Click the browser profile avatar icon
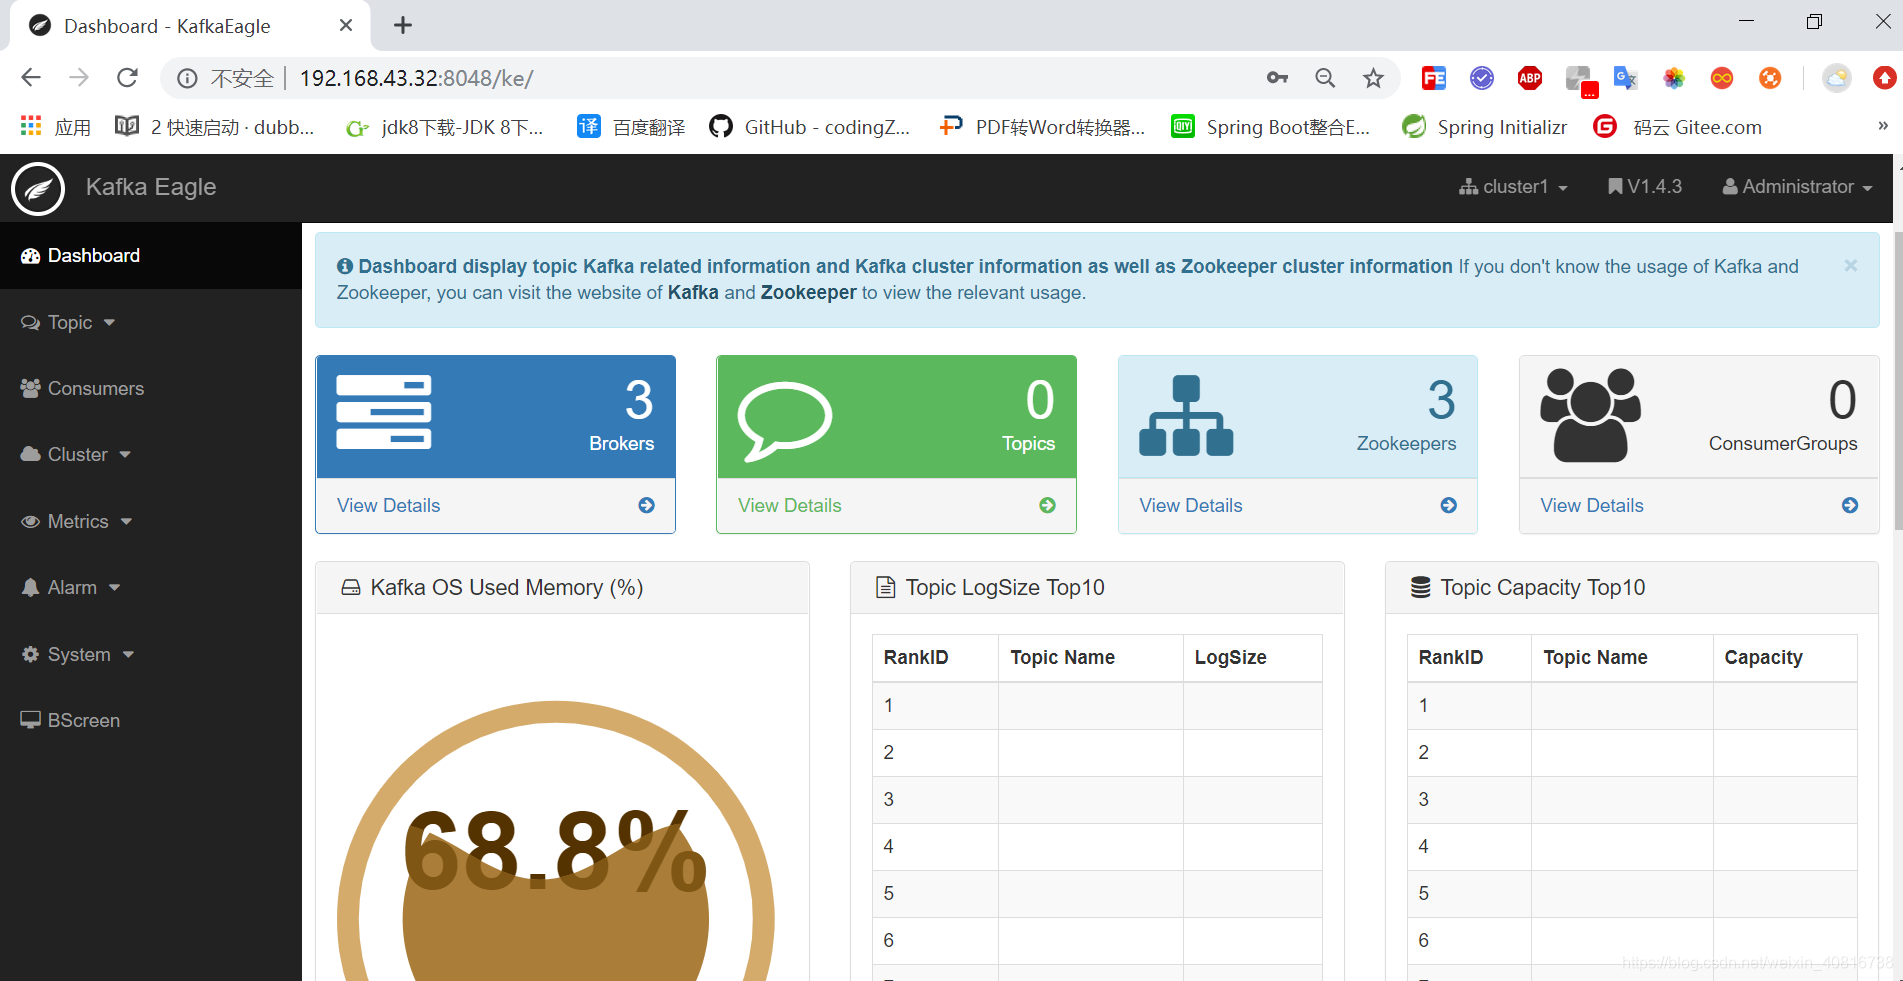The image size is (1903, 981). [1837, 78]
